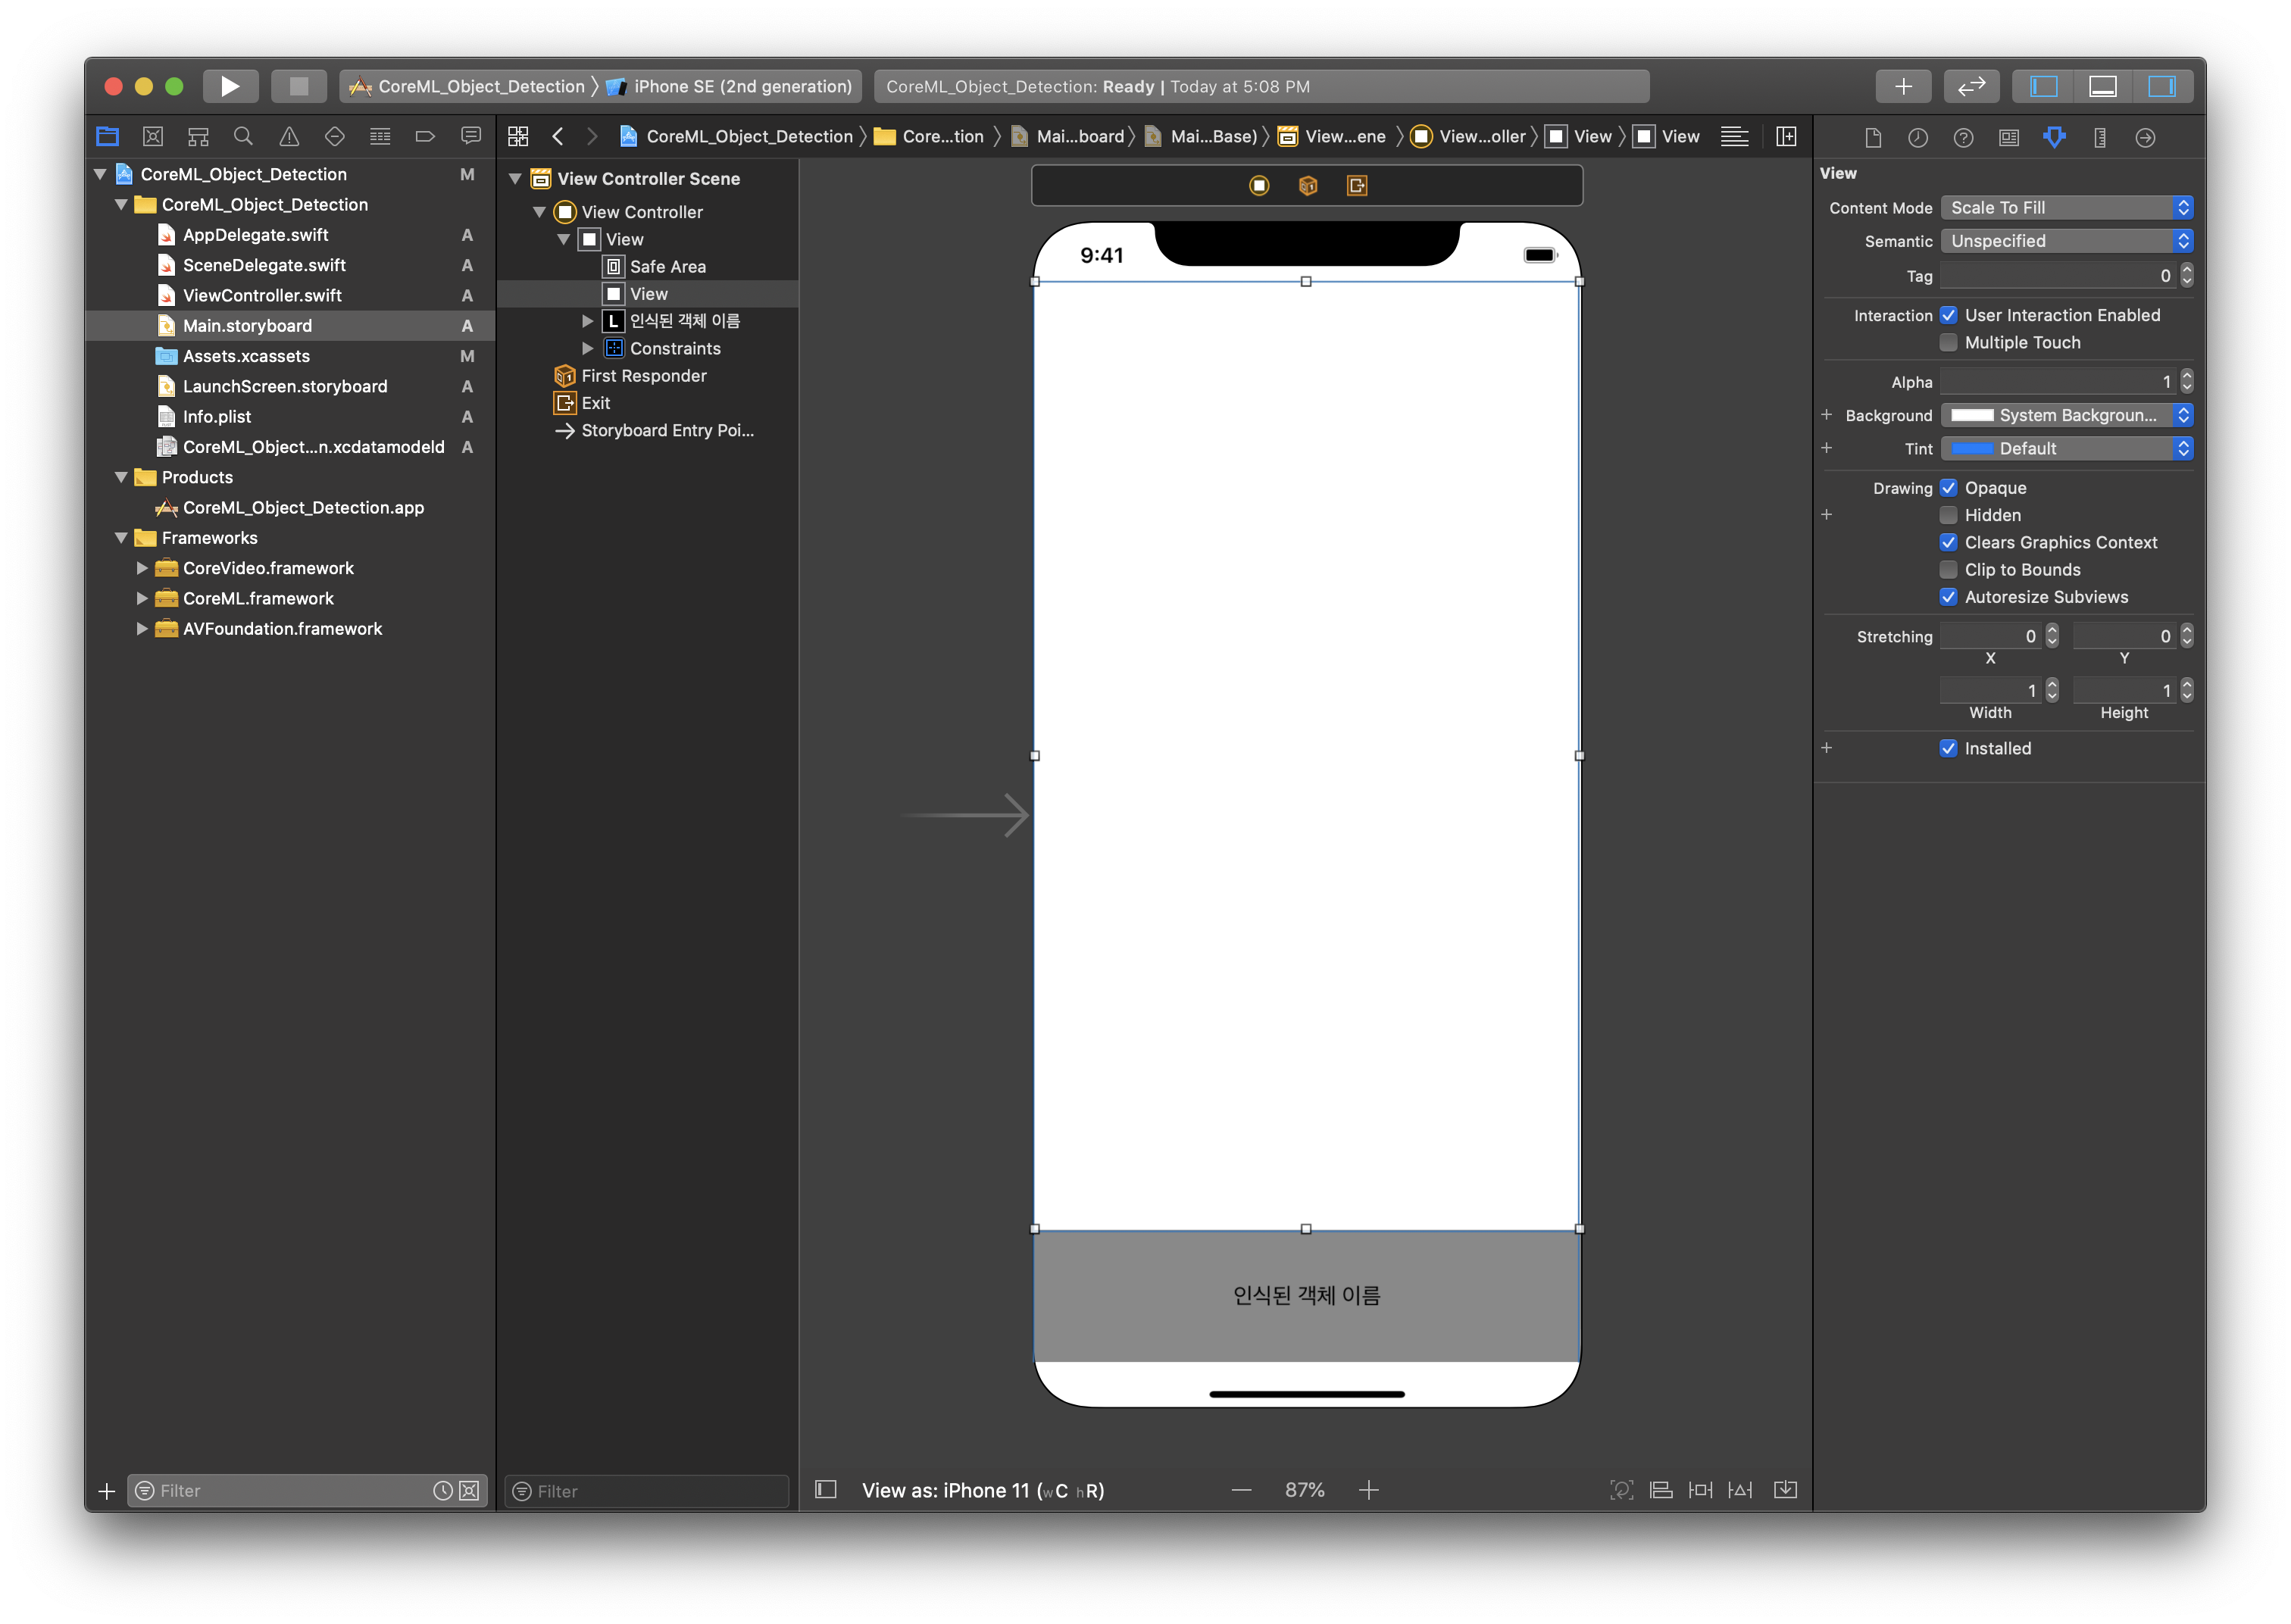The image size is (2291, 1624).
Task: Click the Run (play) button
Action: (230, 86)
